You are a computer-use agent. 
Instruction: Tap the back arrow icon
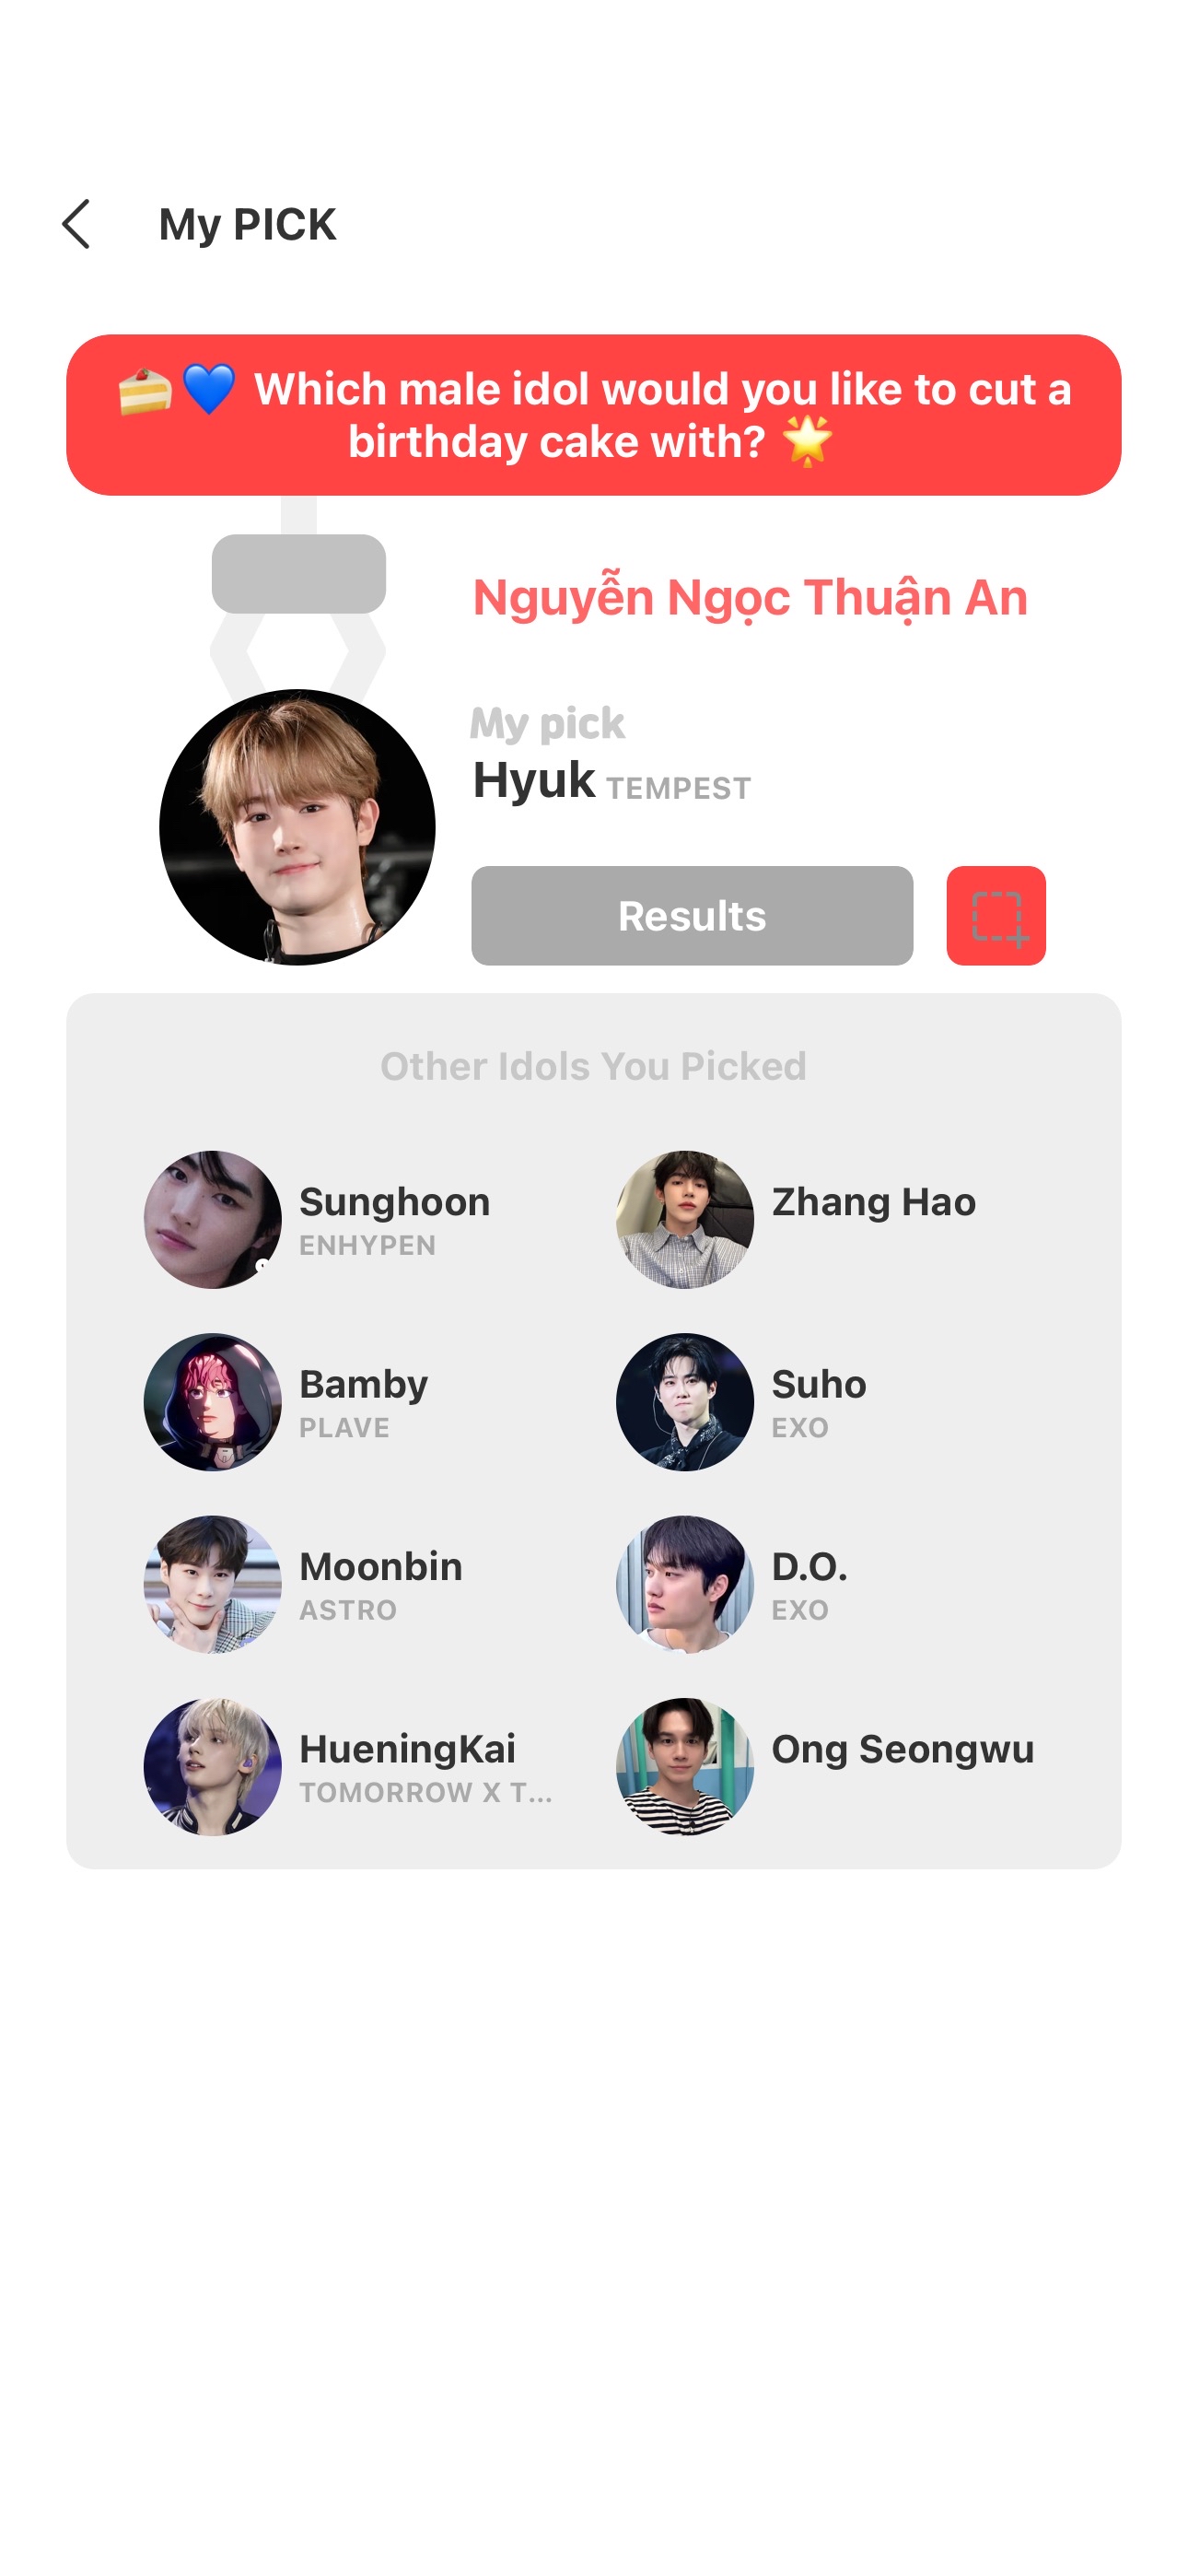(x=76, y=223)
